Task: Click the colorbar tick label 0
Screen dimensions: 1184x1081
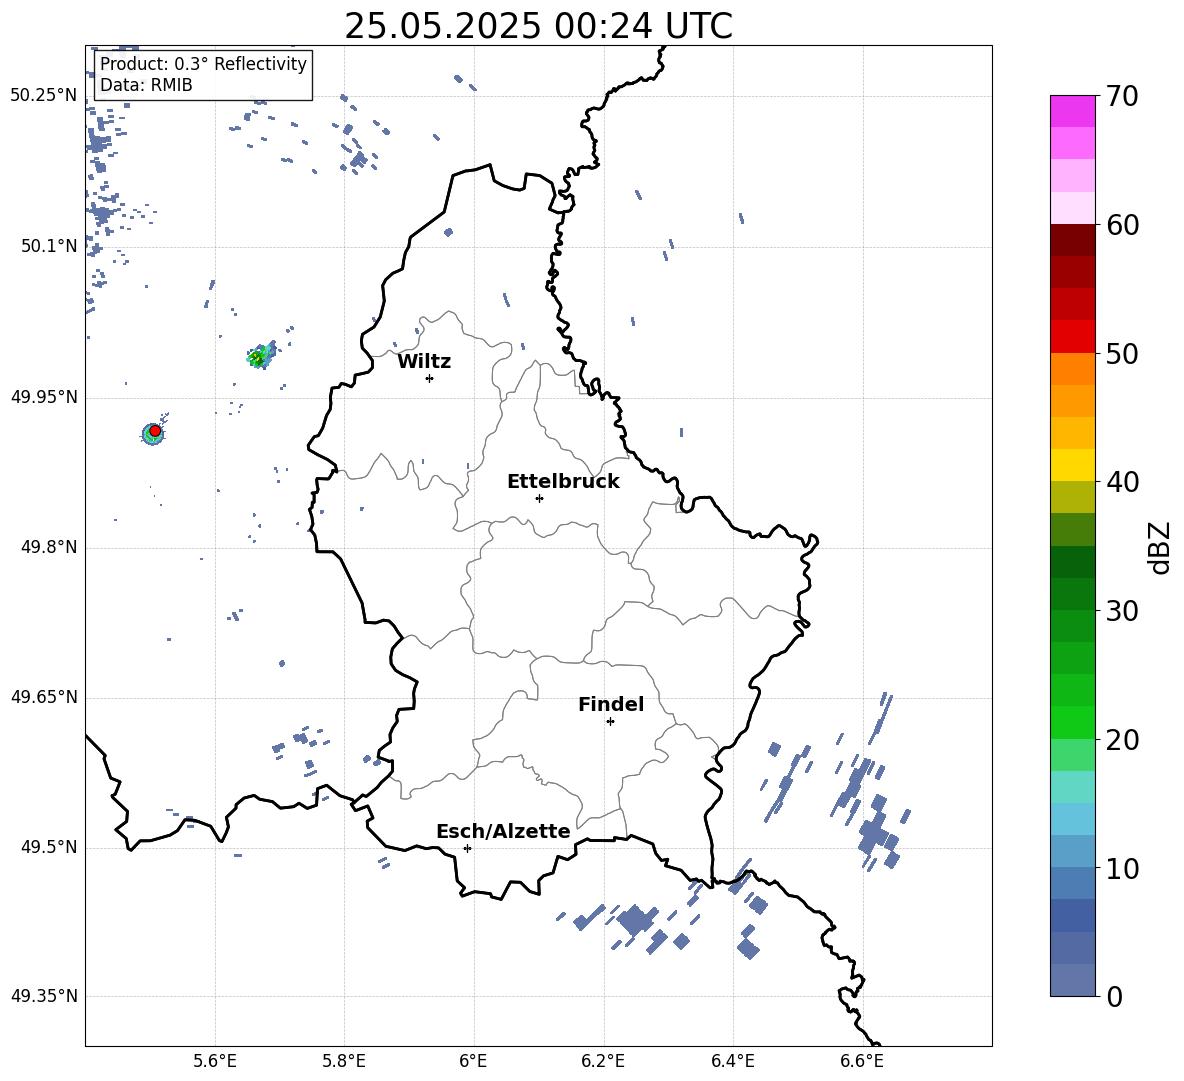Action: (x=1115, y=996)
